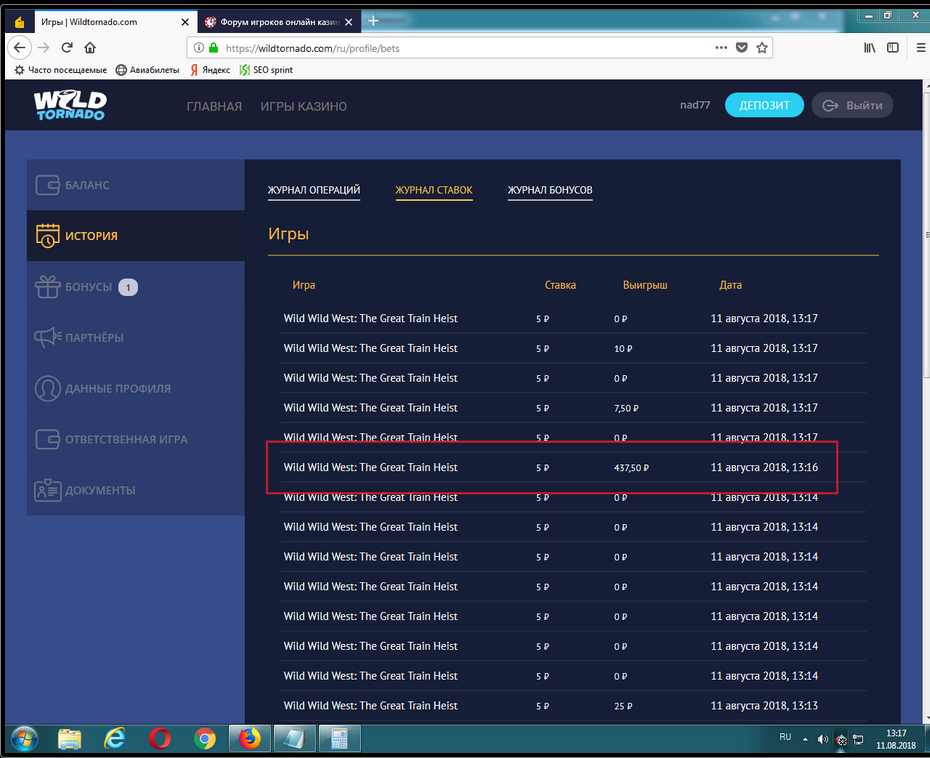Open the Firefox hamburger menu
The width and height of the screenshot is (930, 758).
pos(921,47)
